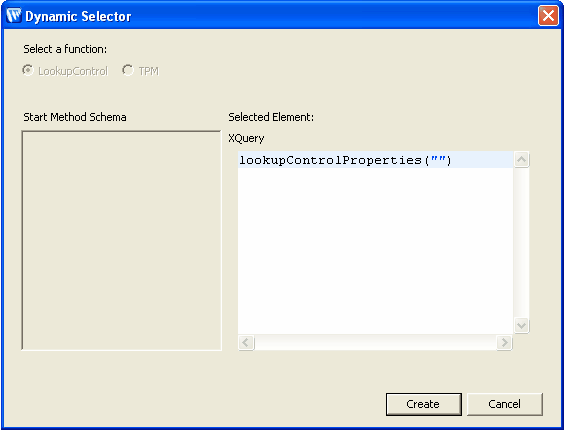
Task: Click the XQuery scroll right arrow
Action: 504,342
